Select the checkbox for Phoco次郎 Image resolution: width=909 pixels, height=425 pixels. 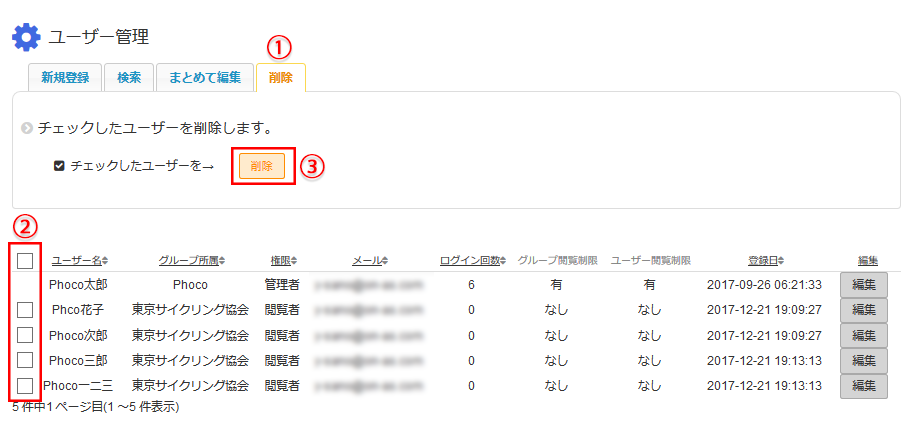[25, 335]
